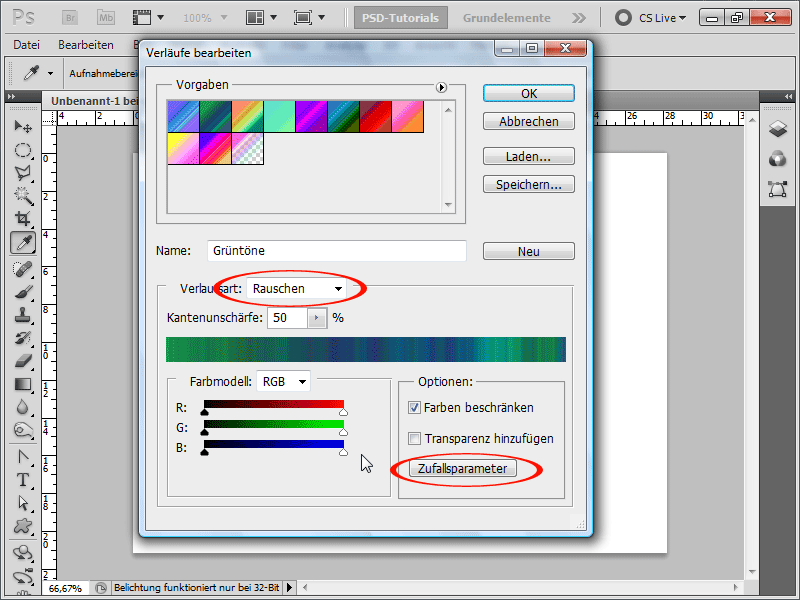The width and height of the screenshot is (800, 600).
Task: Select the Gradient tool
Action: point(23,384)
